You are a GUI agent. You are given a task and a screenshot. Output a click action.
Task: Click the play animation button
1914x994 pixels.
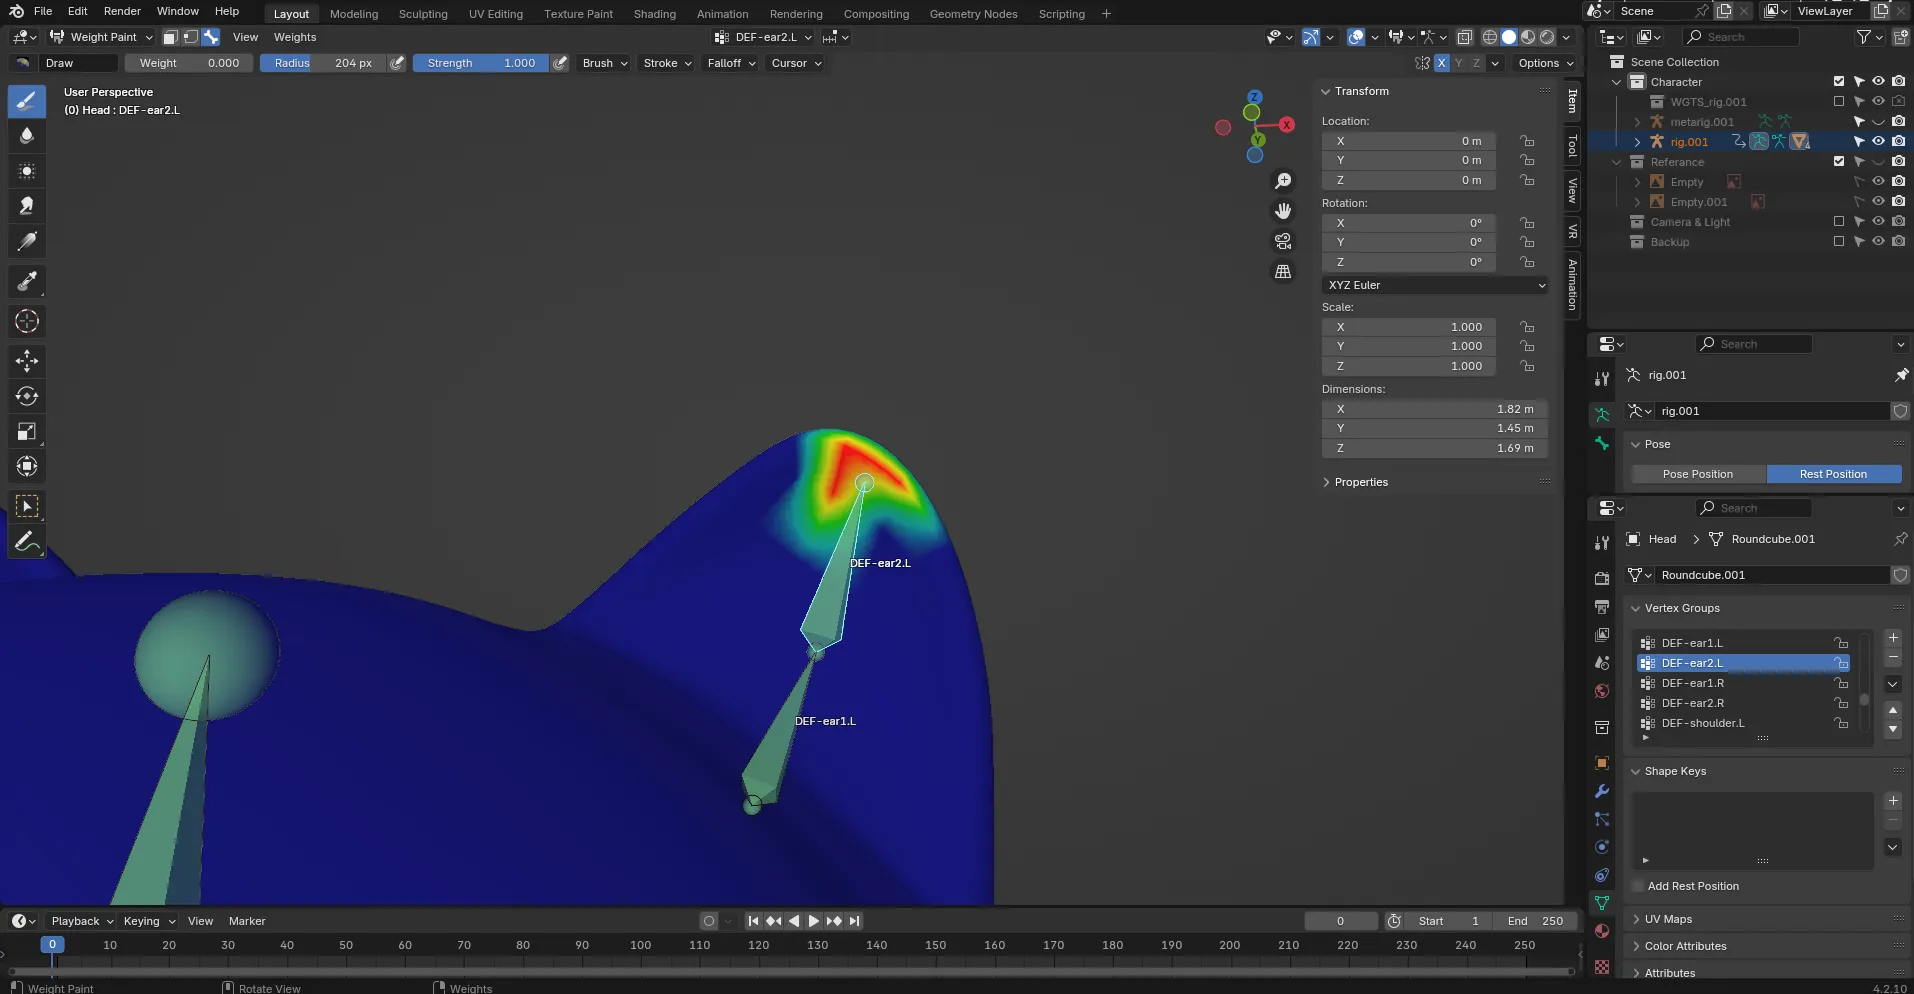tap(814, 921)
